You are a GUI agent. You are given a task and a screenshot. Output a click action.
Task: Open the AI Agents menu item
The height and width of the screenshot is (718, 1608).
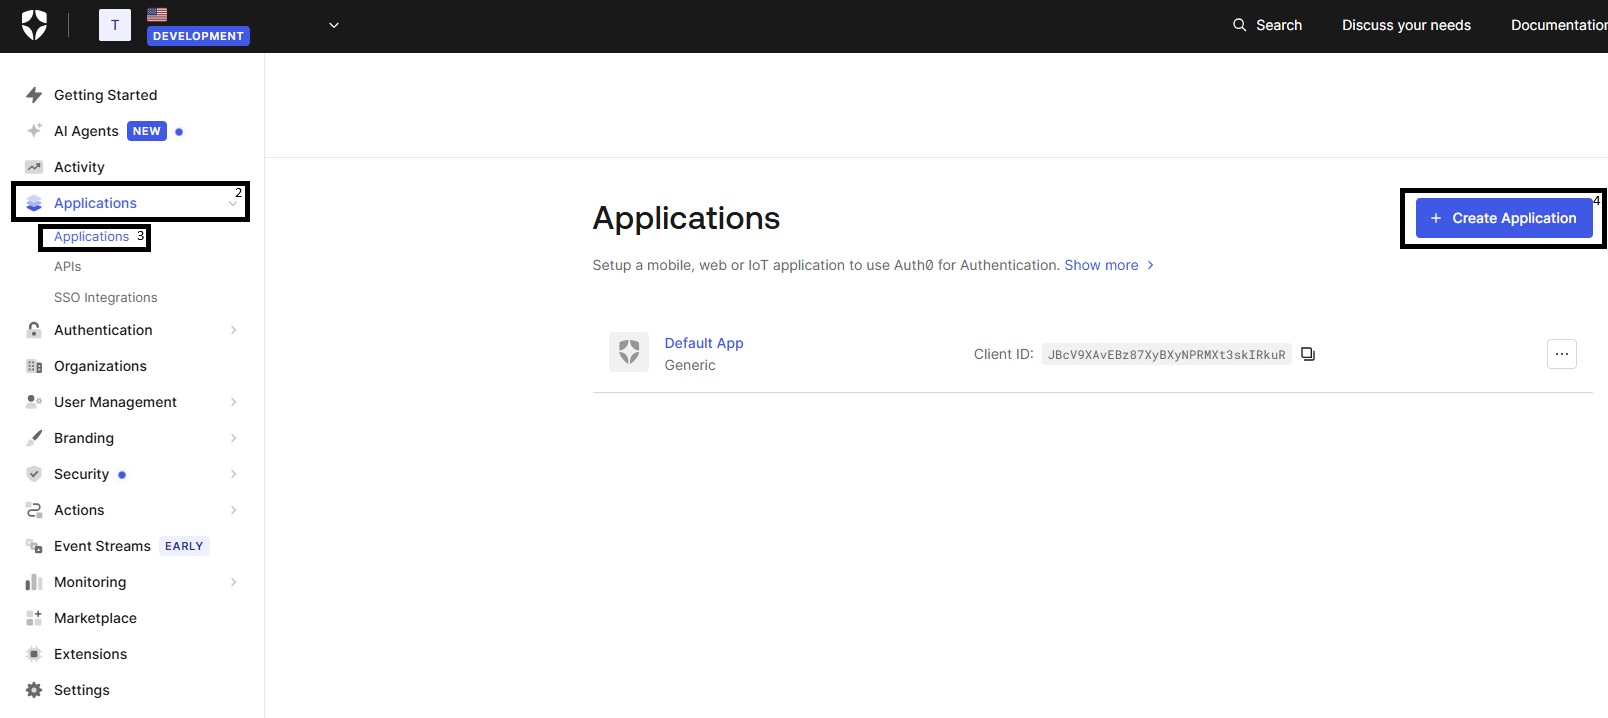tap(86, 131)
